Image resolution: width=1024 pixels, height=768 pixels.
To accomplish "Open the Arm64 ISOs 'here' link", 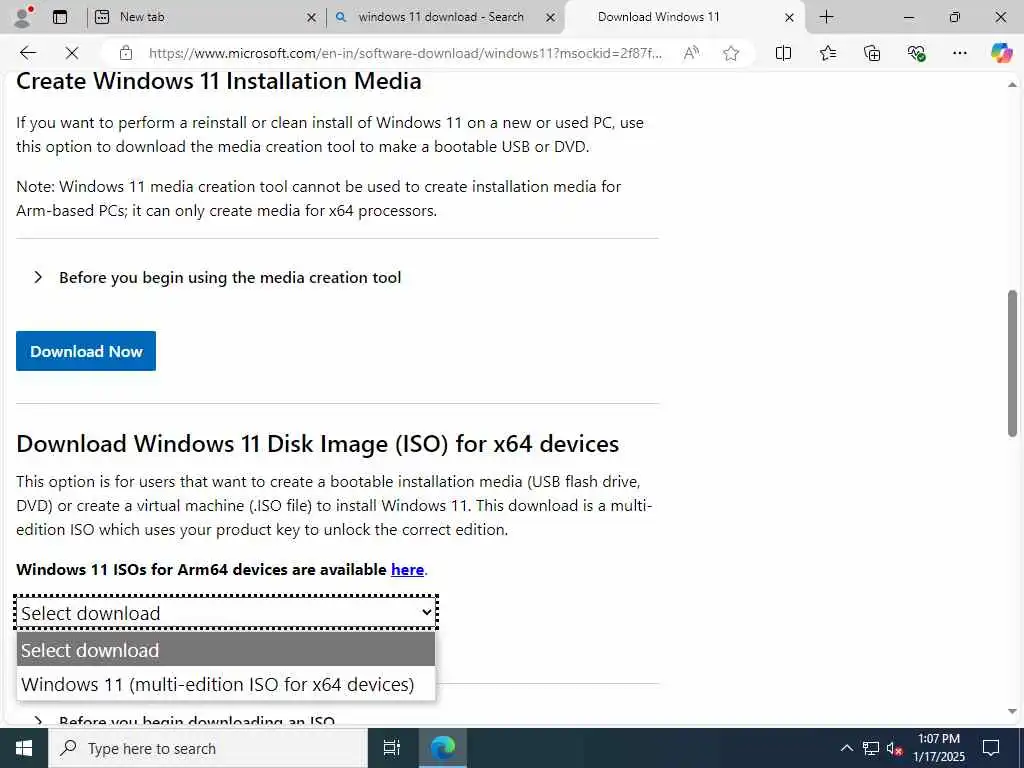I will (x=408, y=569).
